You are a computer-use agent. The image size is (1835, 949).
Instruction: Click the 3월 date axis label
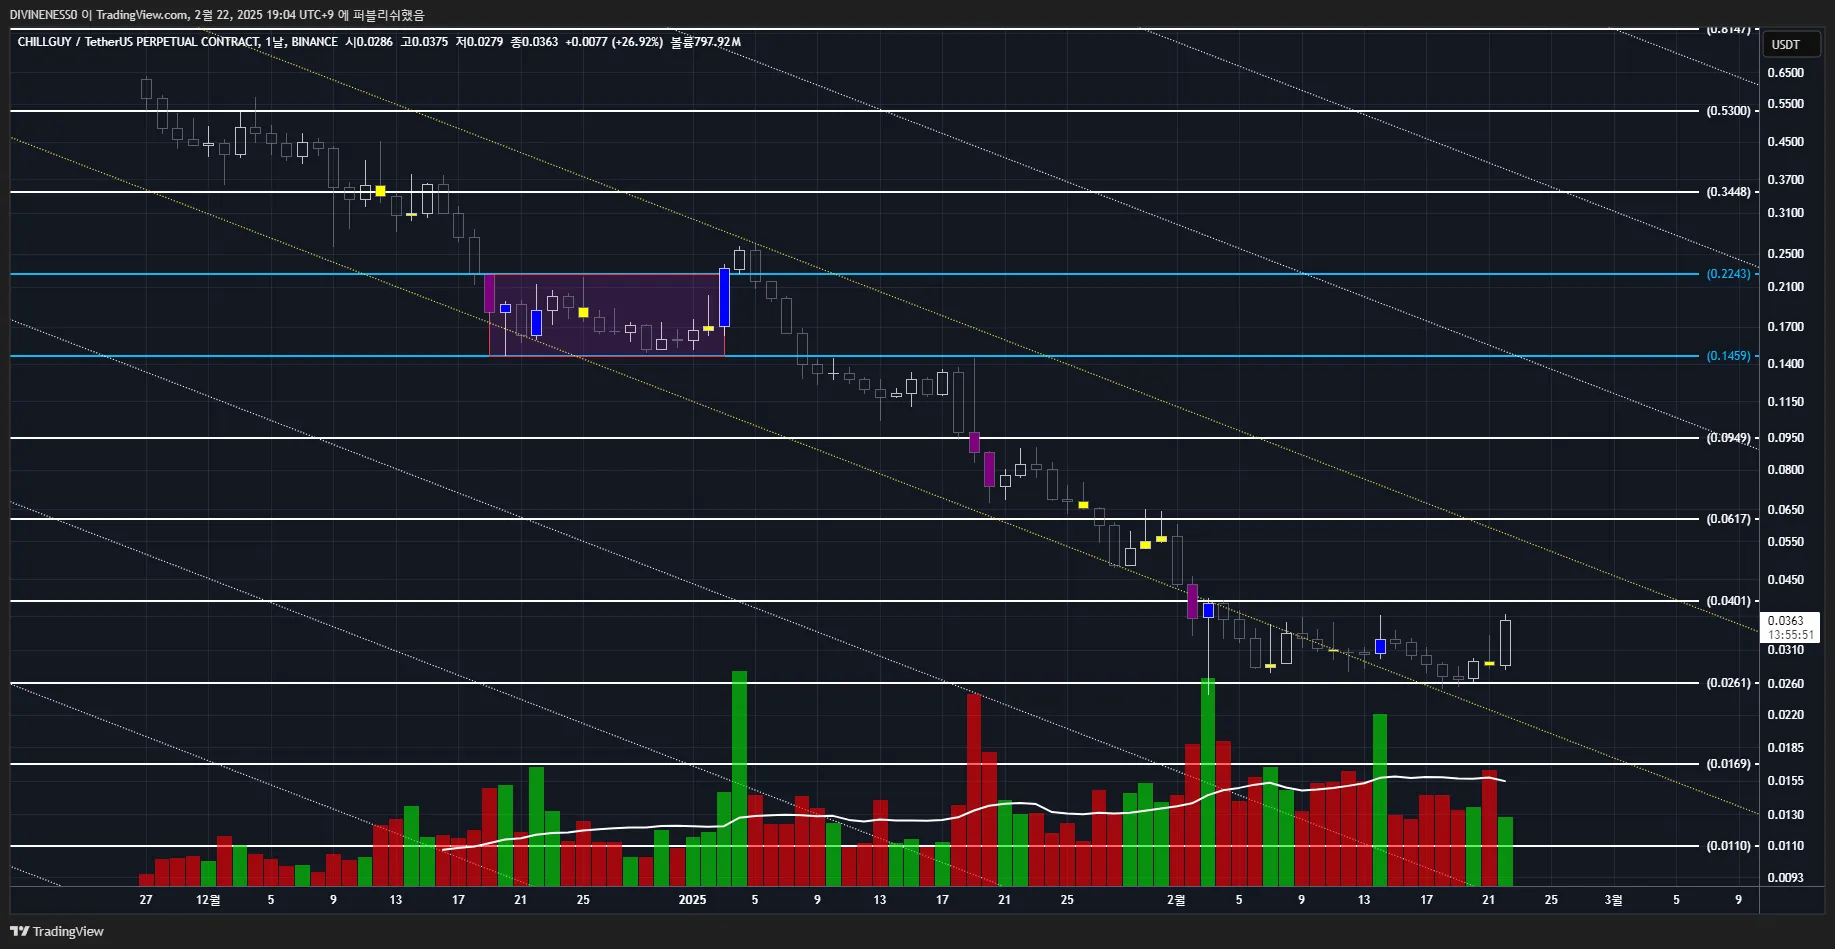(1613, 900)
